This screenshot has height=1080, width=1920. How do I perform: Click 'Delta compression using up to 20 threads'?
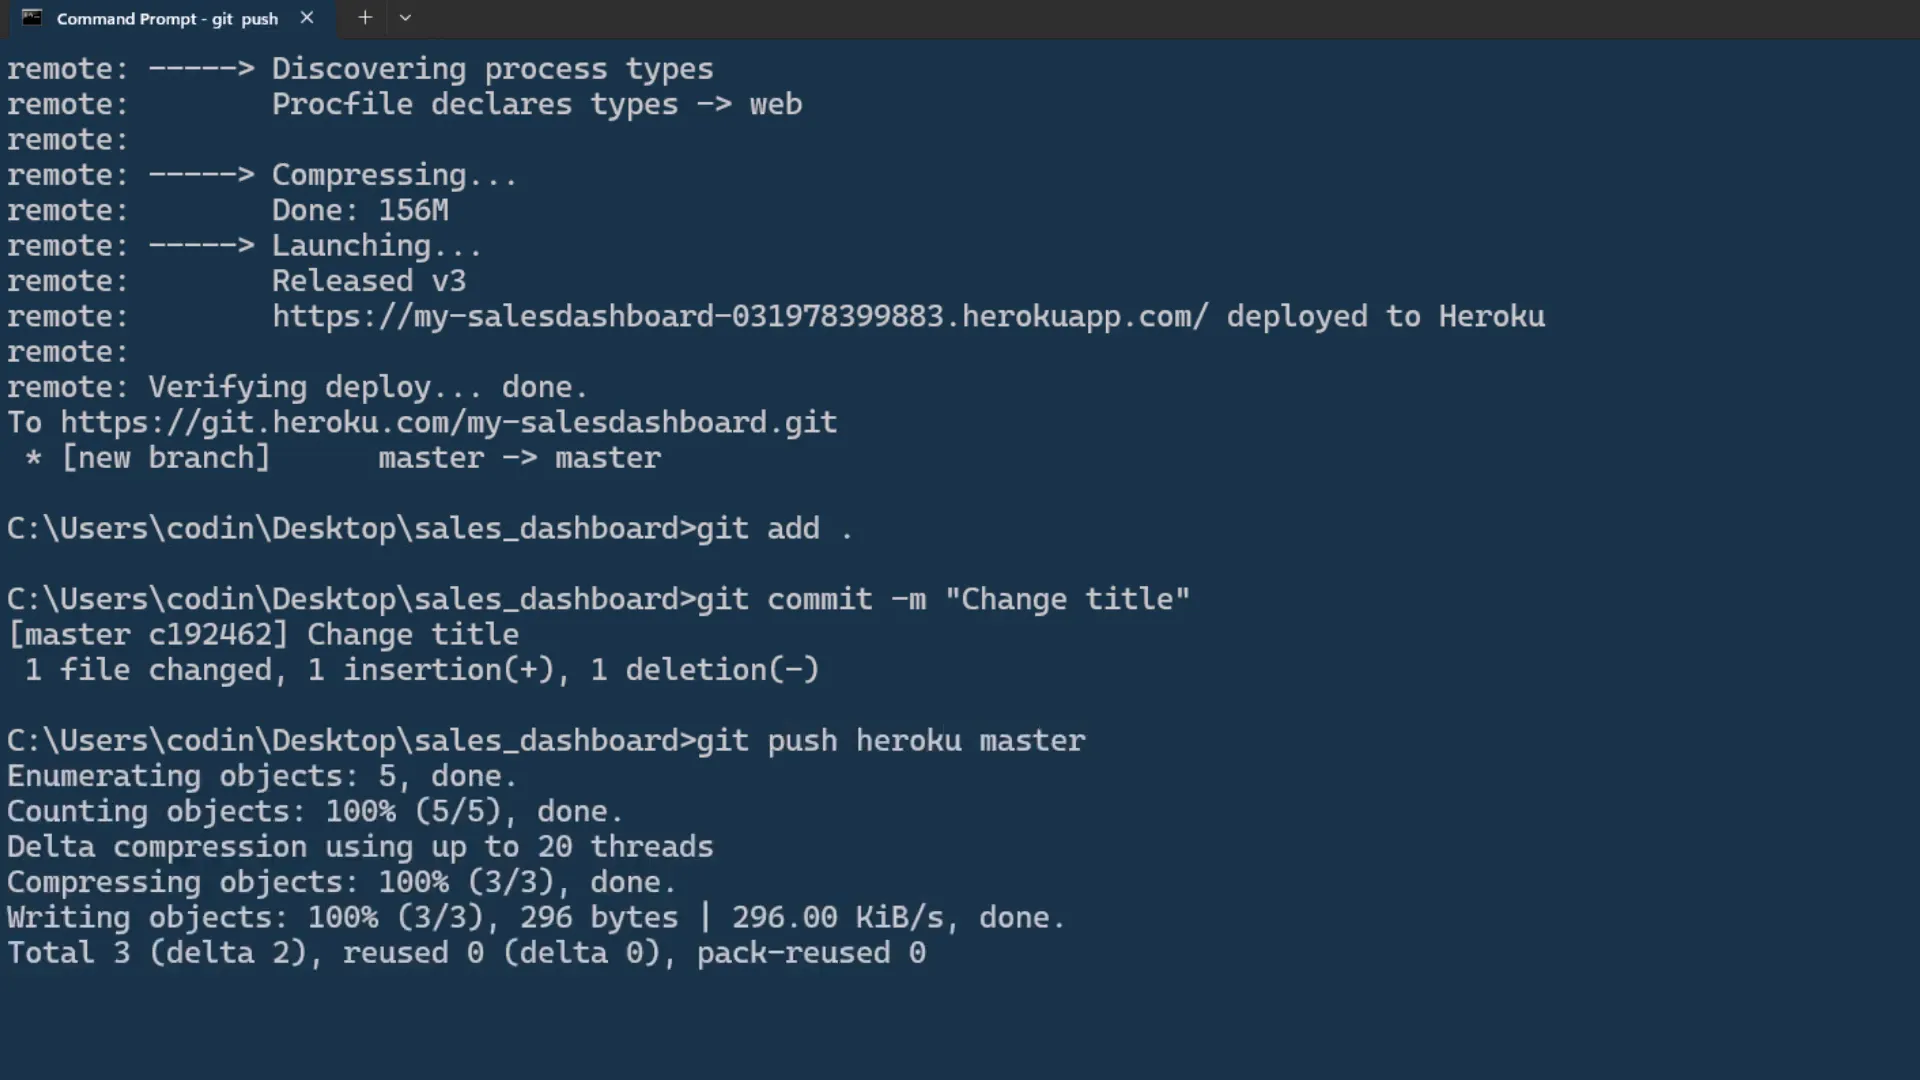(x=360, y=847)
